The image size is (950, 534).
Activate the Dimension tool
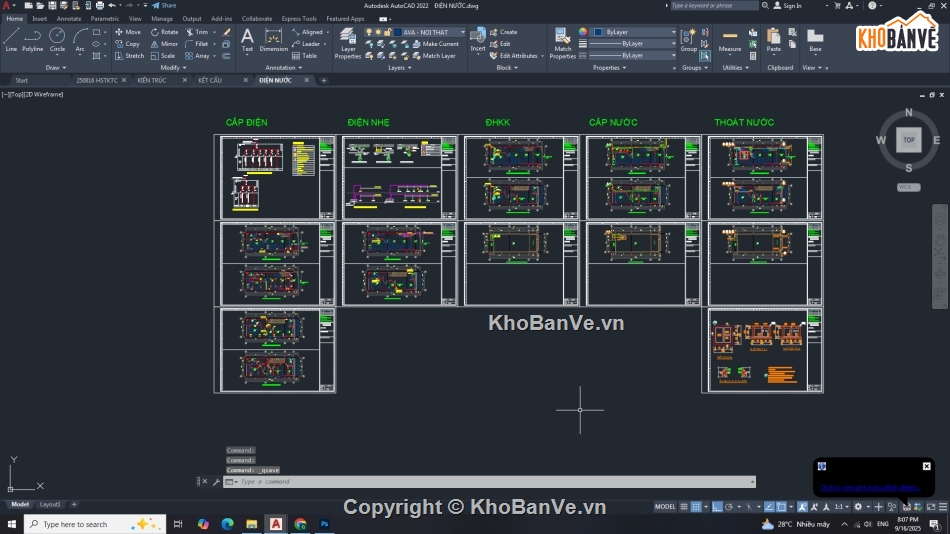pyautogui.click(x=273, y=38)
